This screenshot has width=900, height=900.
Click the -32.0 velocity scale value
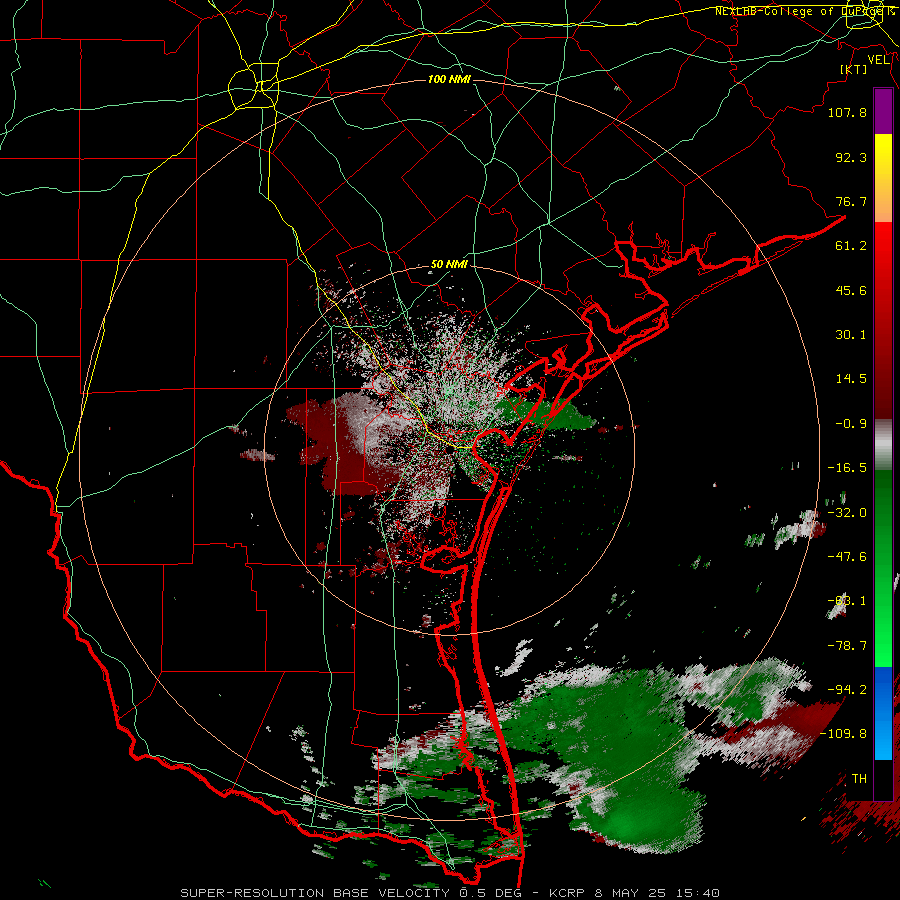click(x=847, y=513)
